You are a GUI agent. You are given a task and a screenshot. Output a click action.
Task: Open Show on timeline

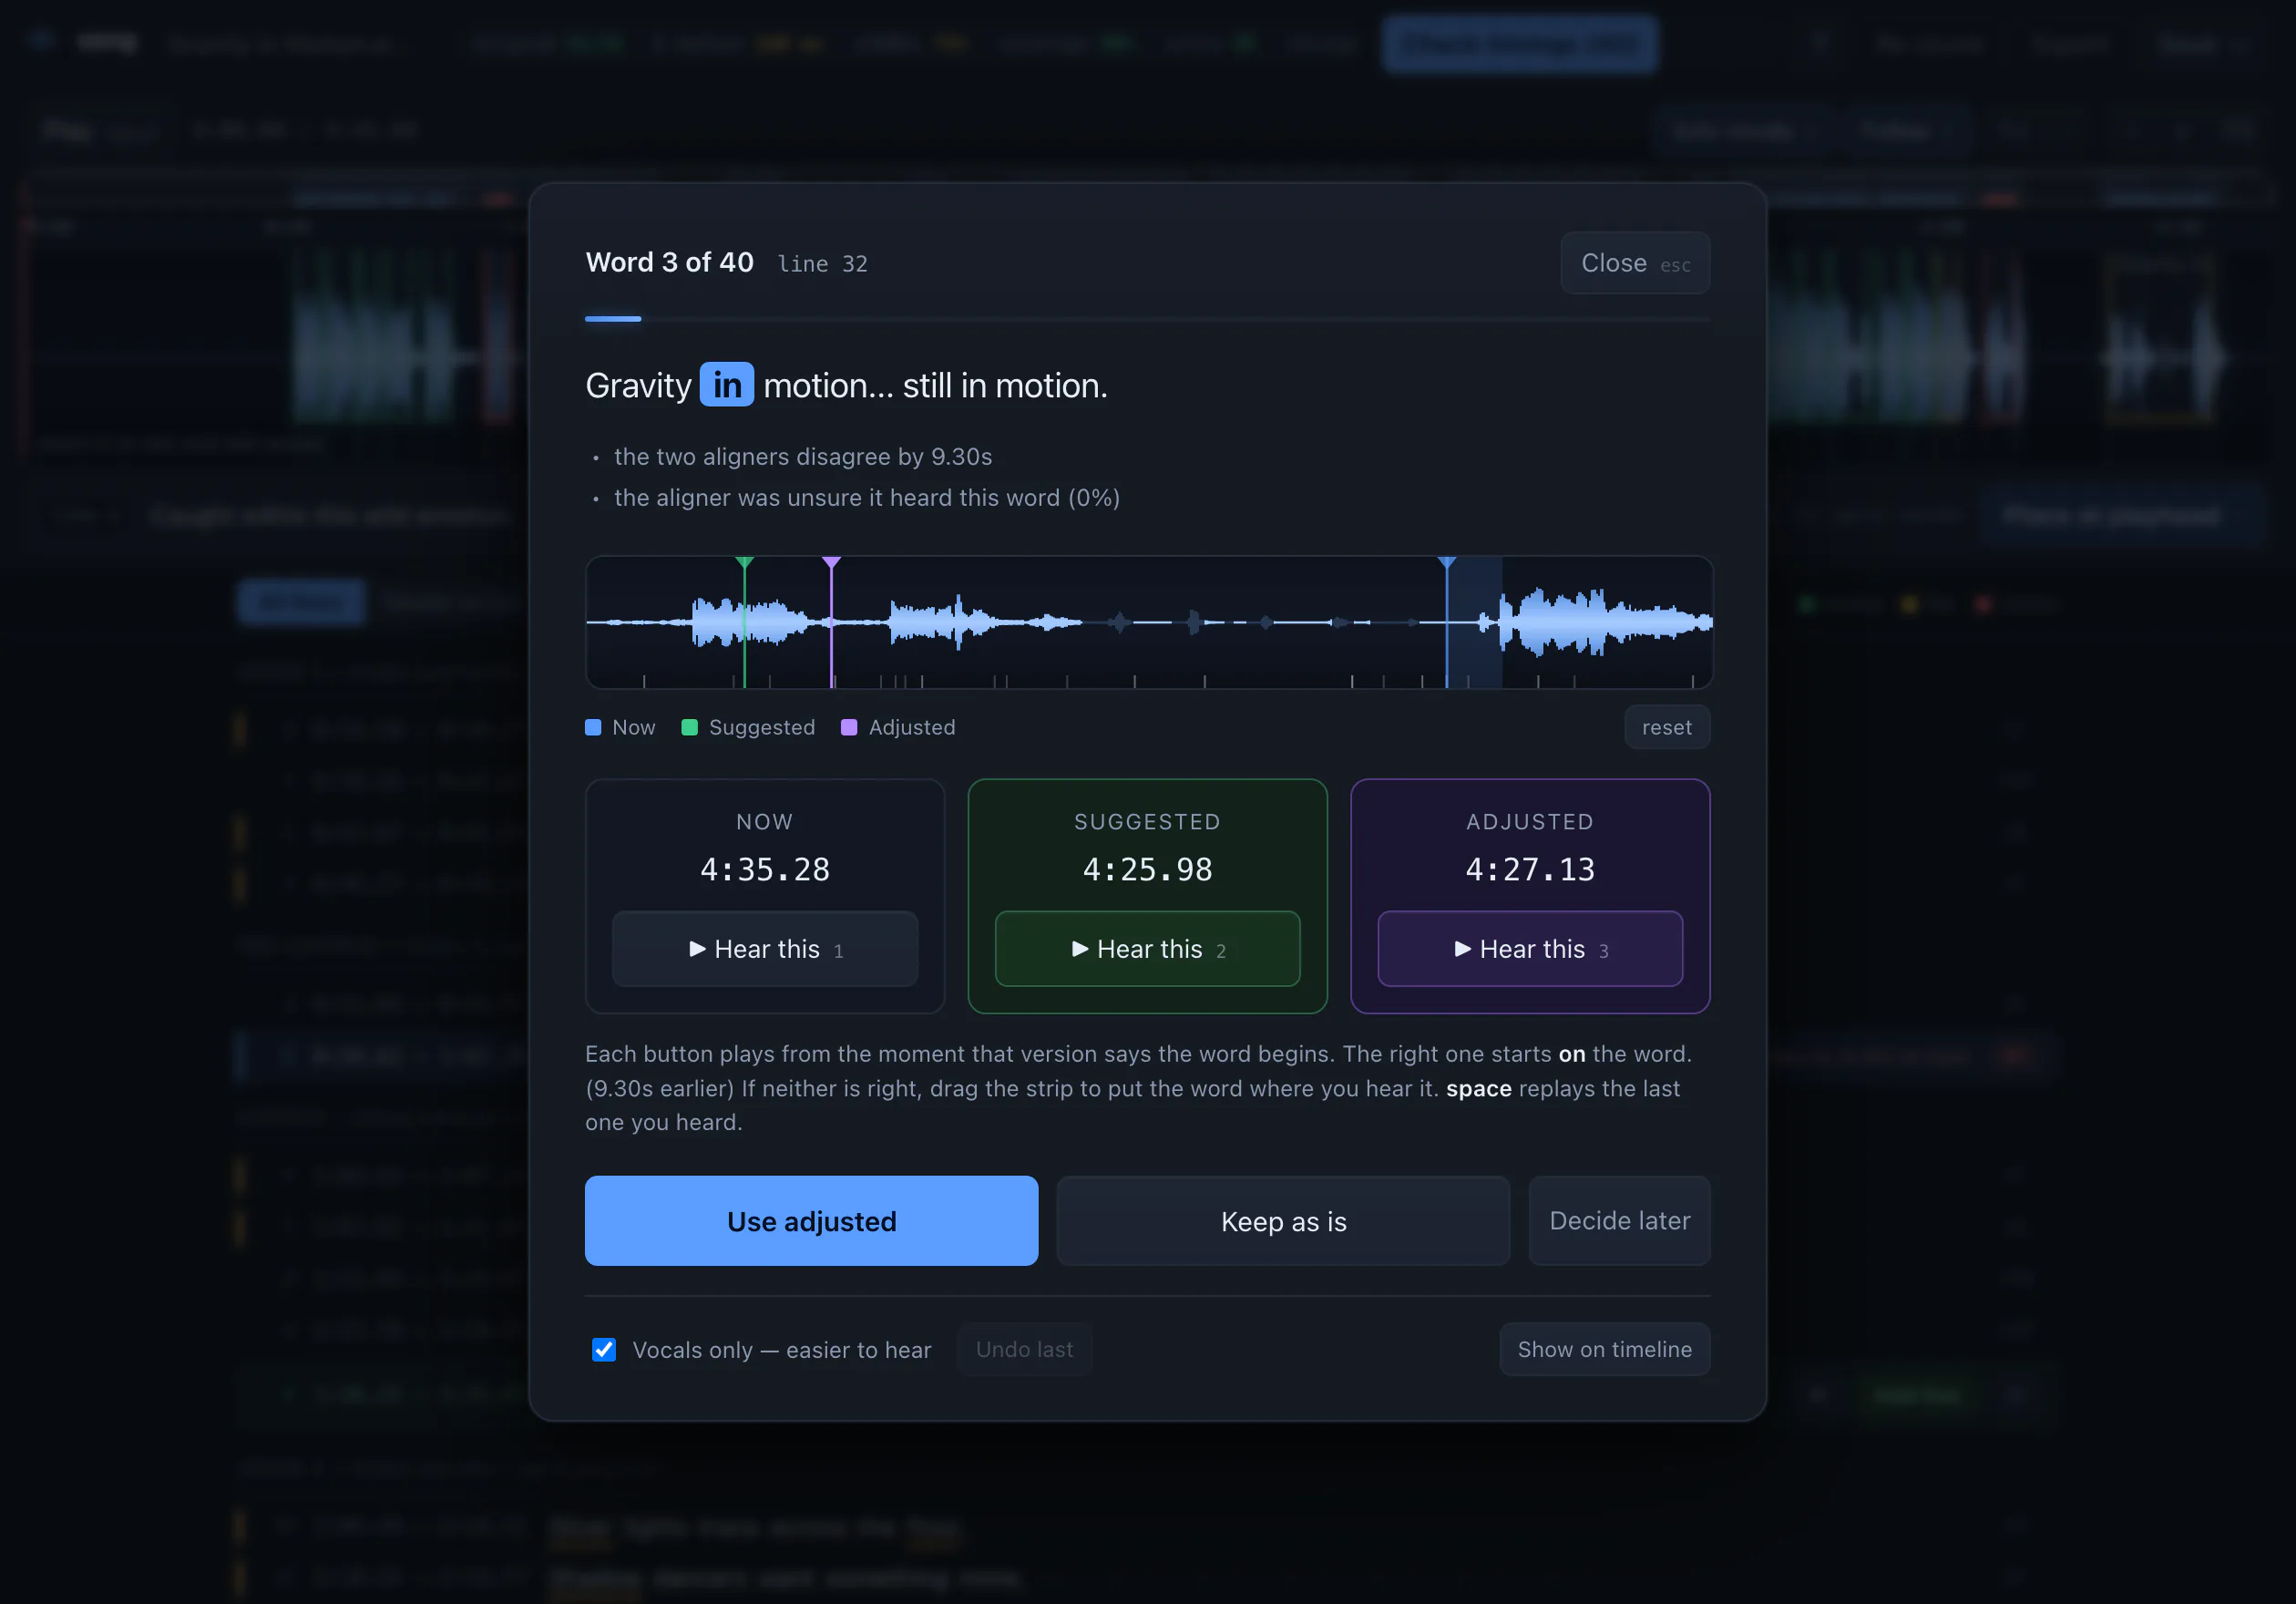pyautogui.click(x=1604, y=1349)
